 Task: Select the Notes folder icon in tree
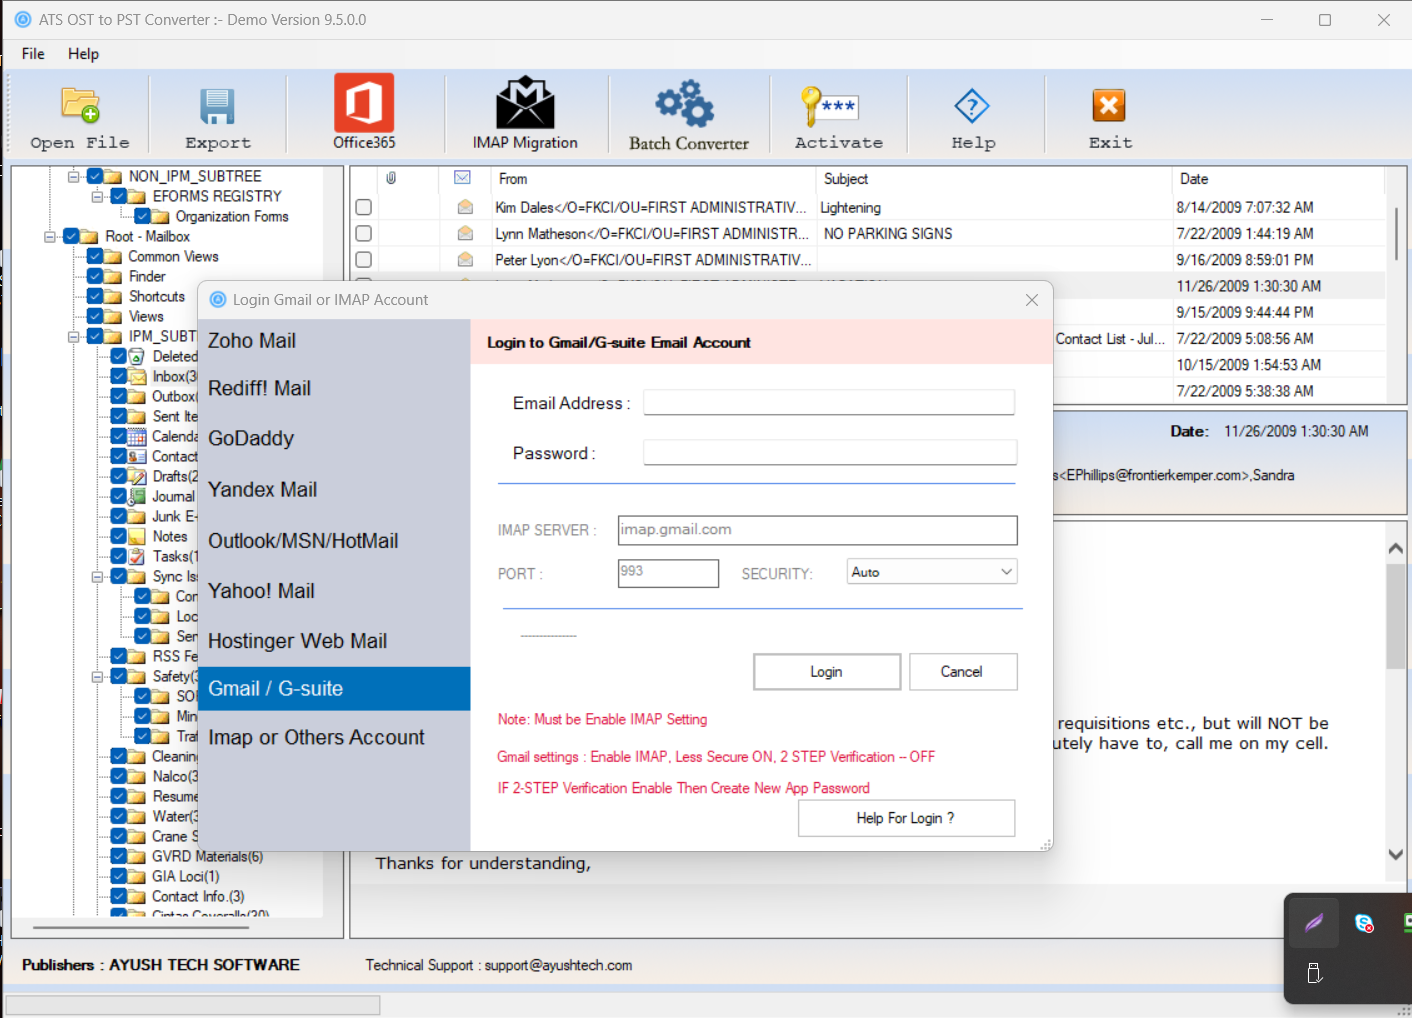click(x=137, y=536)
